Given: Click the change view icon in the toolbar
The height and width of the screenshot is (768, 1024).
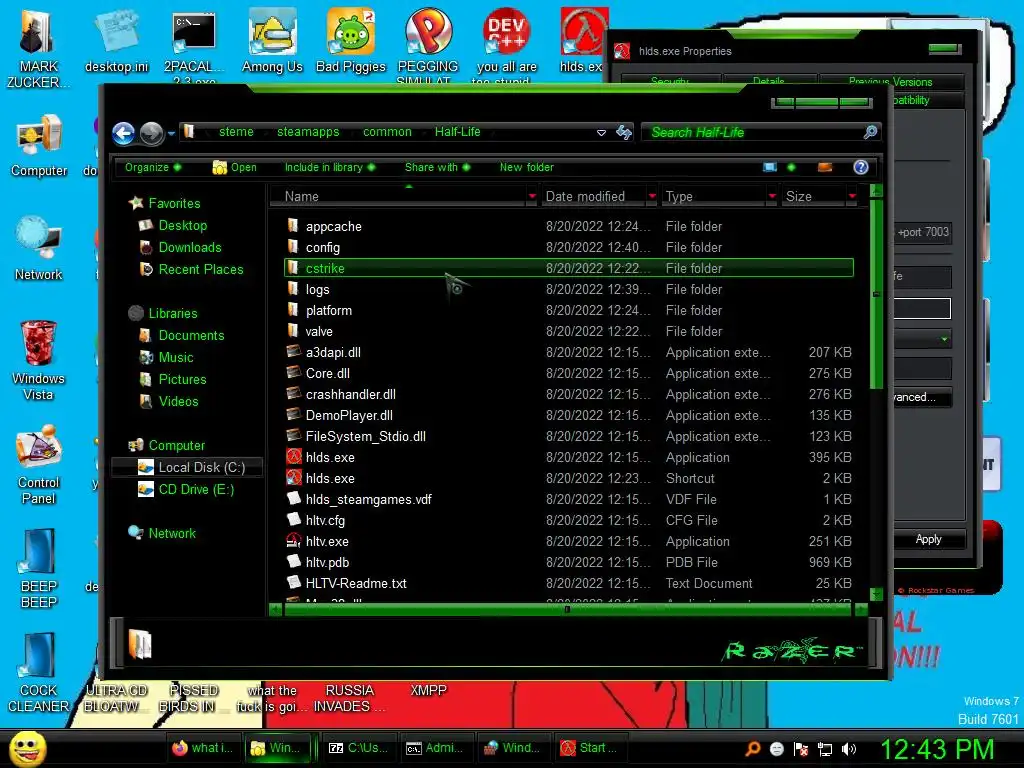Looking at the screenshot, I should (771, 167).
